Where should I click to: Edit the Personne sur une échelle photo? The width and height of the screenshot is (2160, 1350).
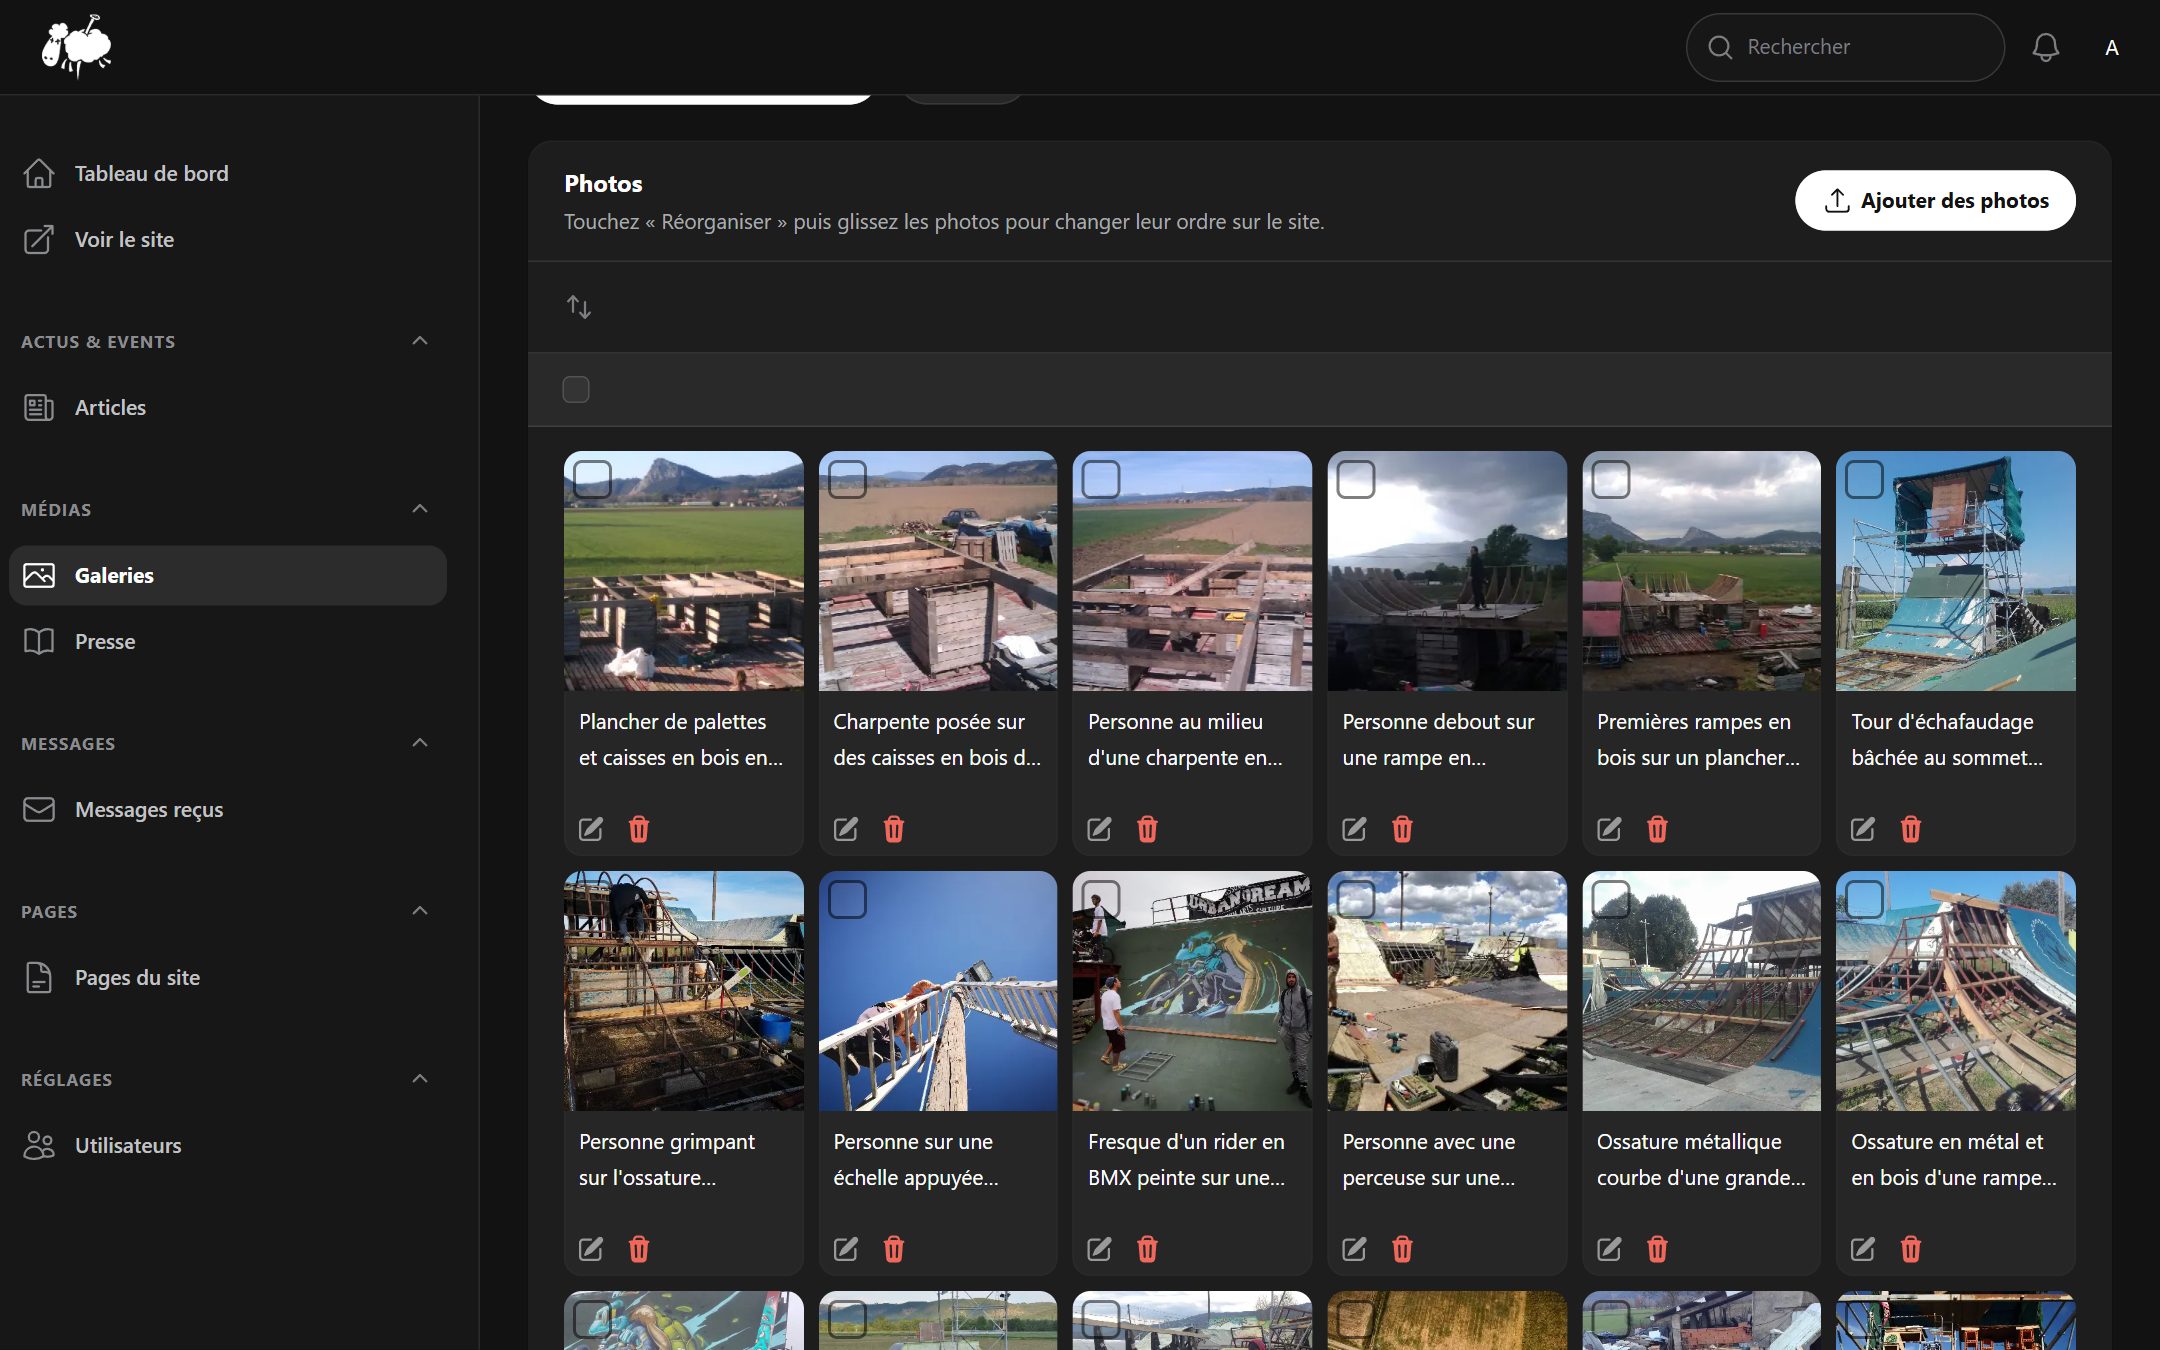coord(846,1249)
